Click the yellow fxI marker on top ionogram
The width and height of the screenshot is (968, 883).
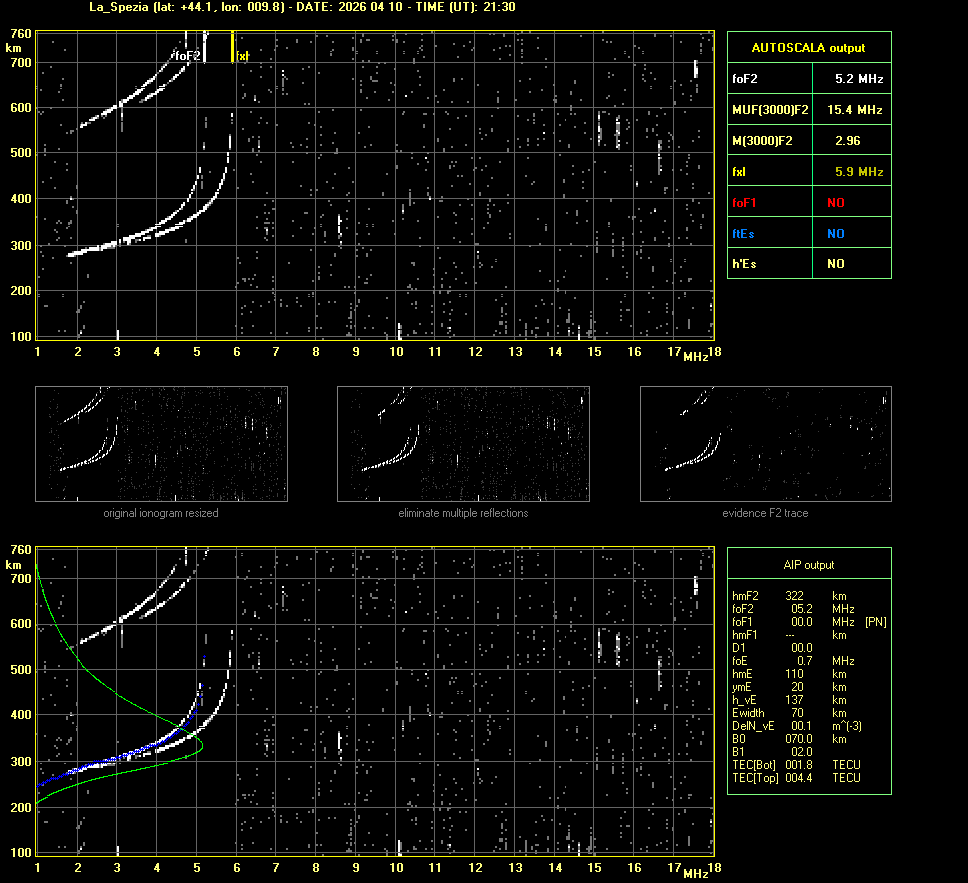(233, 47)
